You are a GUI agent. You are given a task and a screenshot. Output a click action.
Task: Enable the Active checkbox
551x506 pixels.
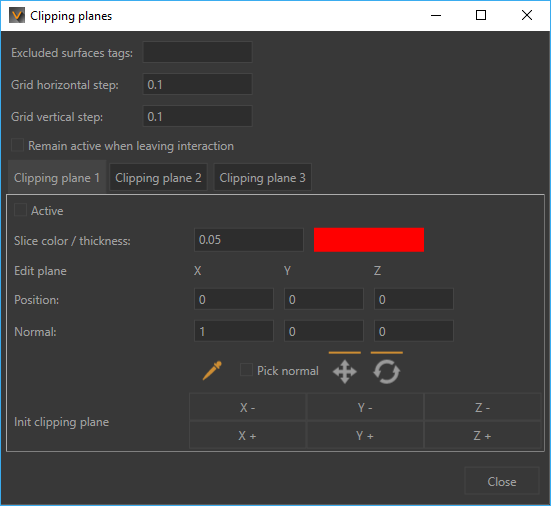pos(20,210)
